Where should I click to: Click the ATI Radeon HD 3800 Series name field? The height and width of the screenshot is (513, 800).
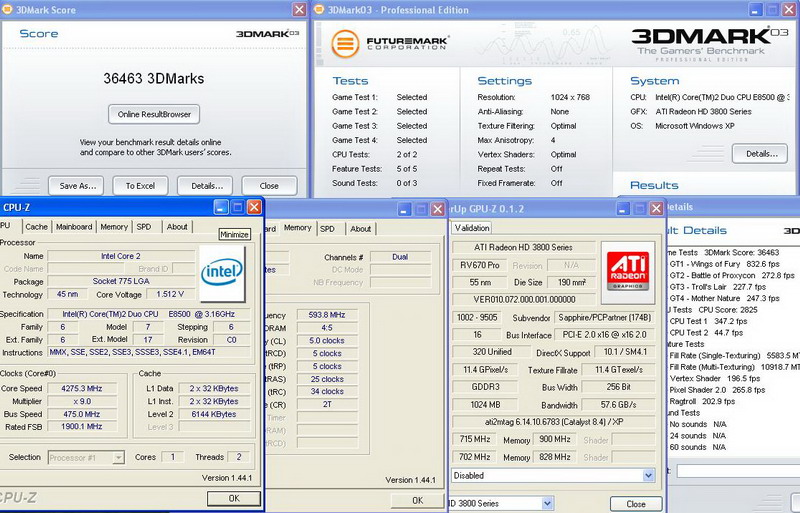click(x=523, y=247)
